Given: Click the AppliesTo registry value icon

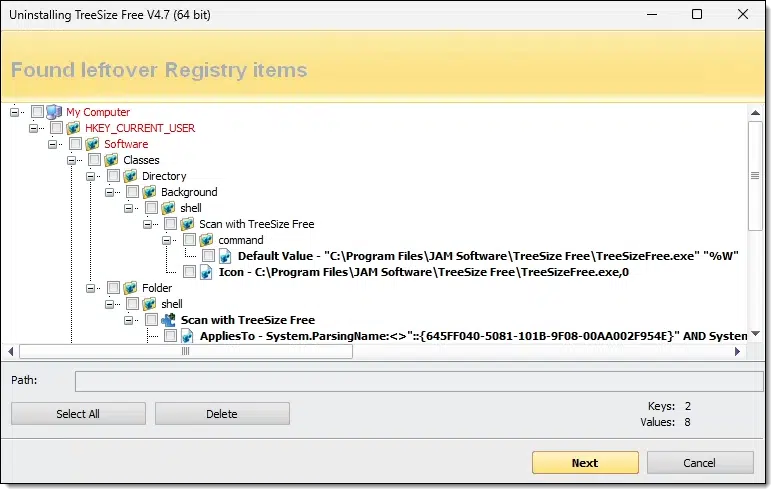Looking at the screenshot, I should coord(187,336).
